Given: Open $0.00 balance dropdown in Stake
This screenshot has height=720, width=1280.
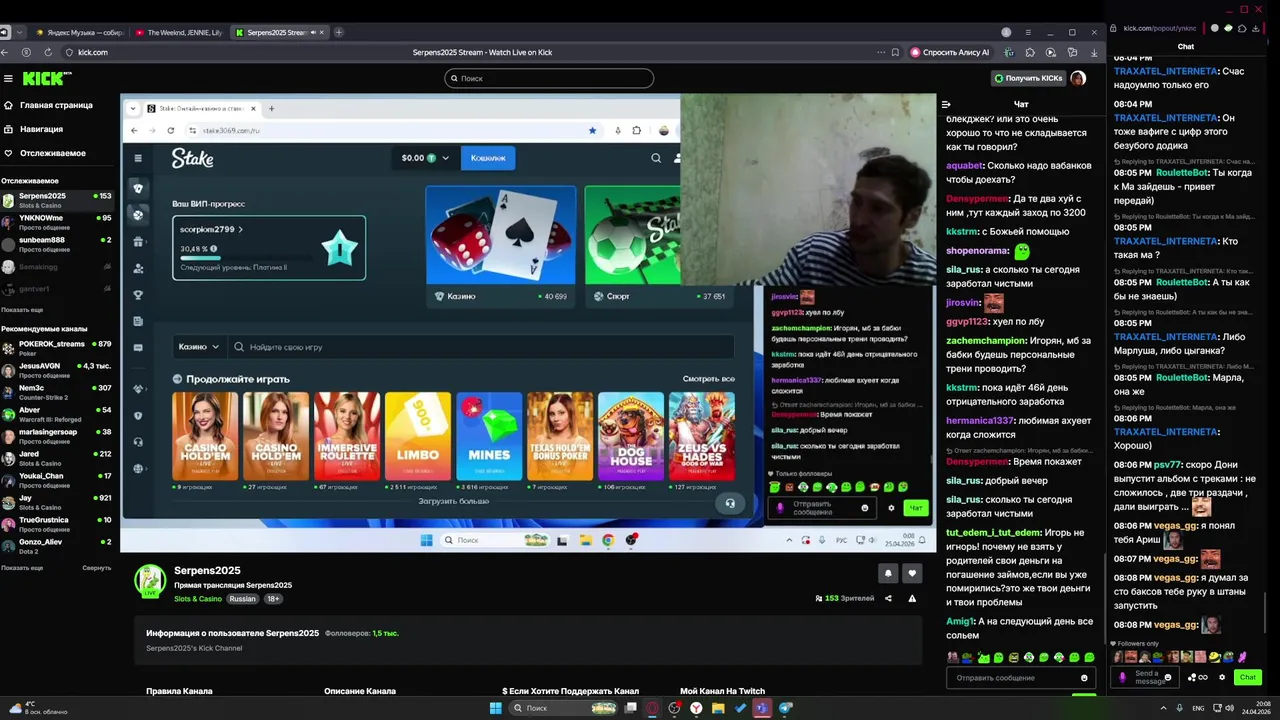Looking at the screenshot, I should [425, 158].
